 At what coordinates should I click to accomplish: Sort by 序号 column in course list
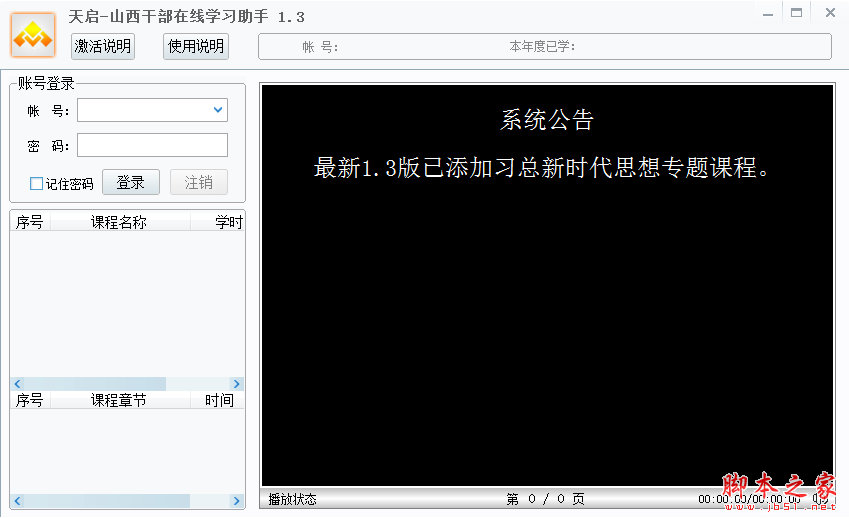coord(30,222)
